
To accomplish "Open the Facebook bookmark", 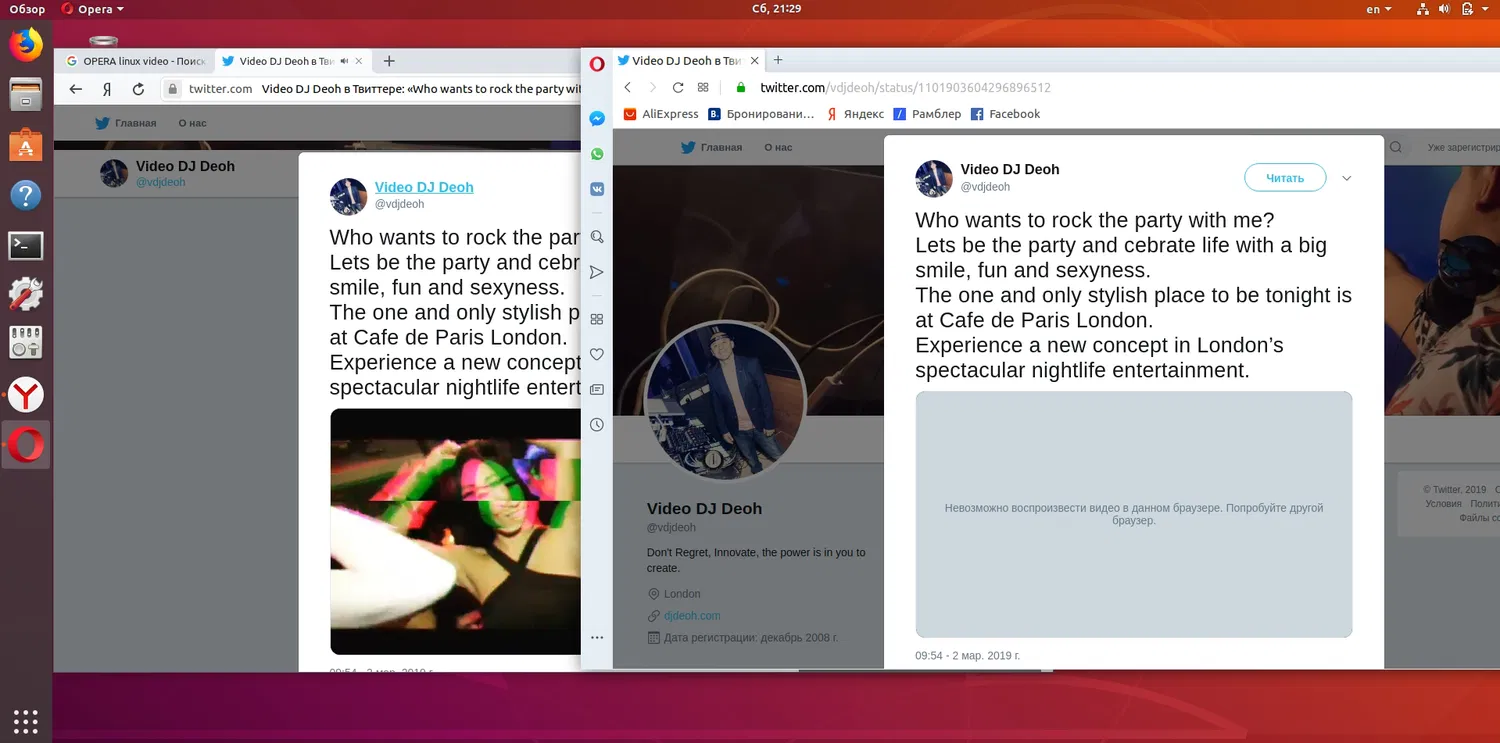I will click(x=1006, y=114).
